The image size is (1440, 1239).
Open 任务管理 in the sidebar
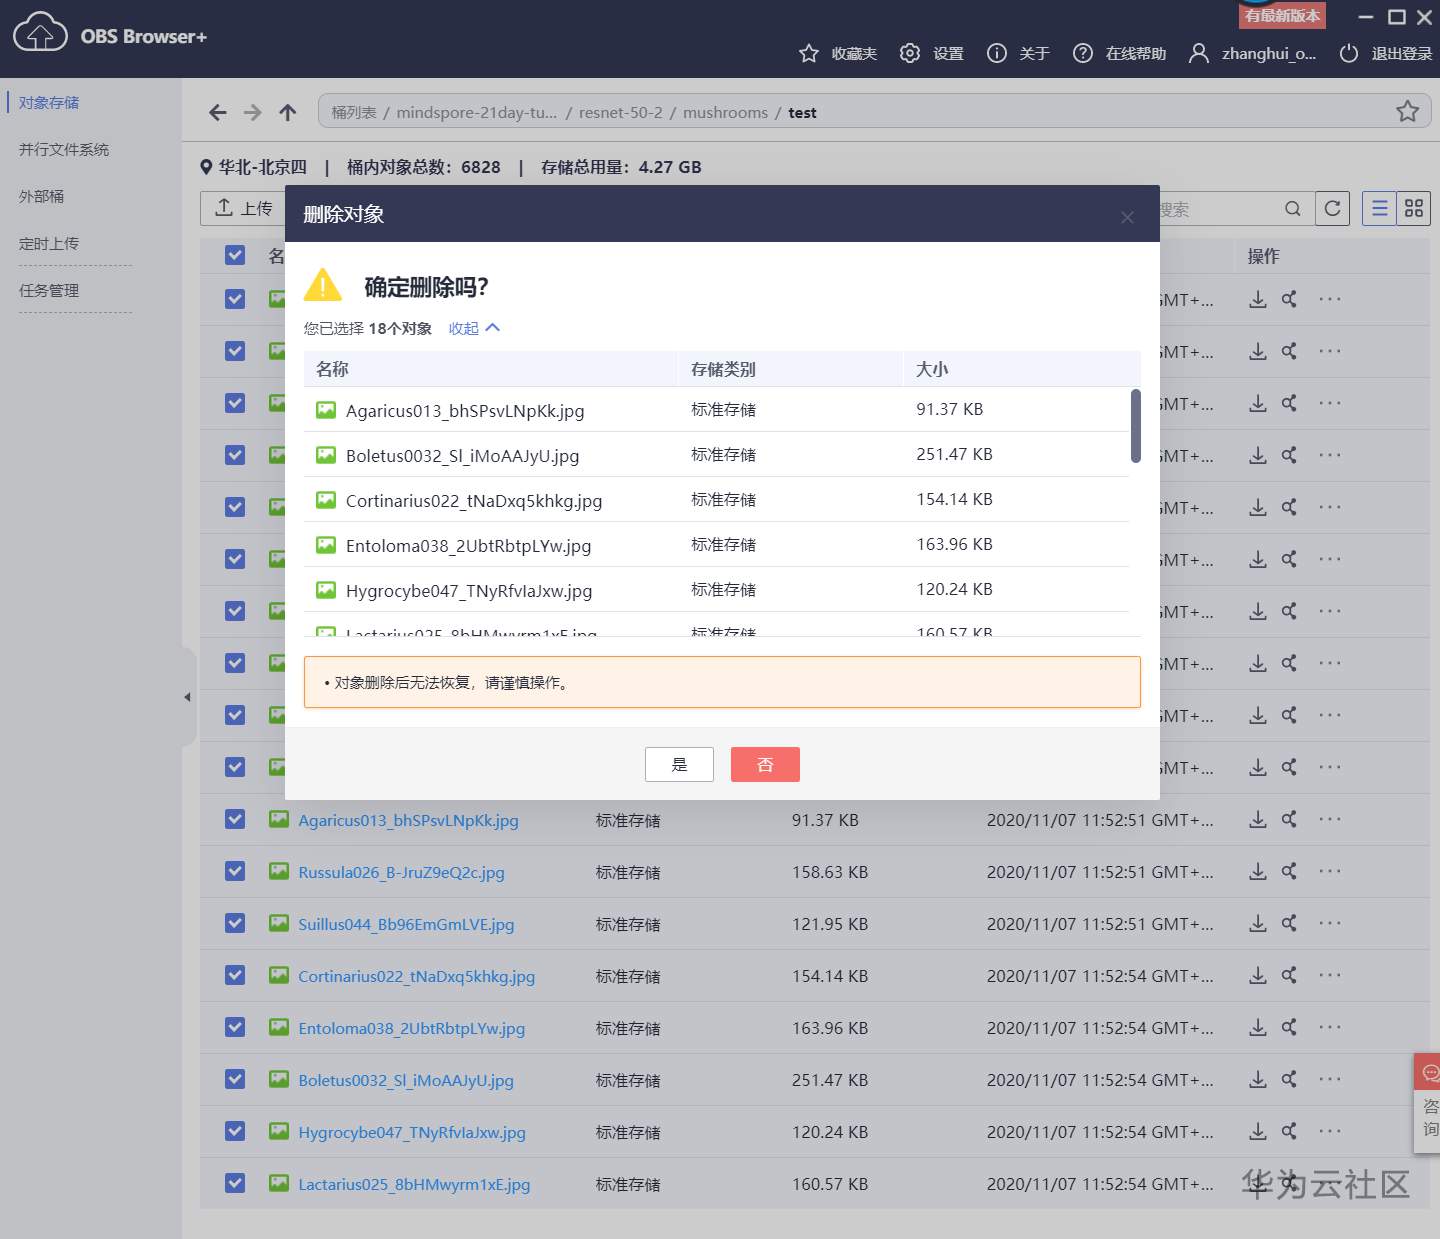pyautogui.click(x=49, y=291)
